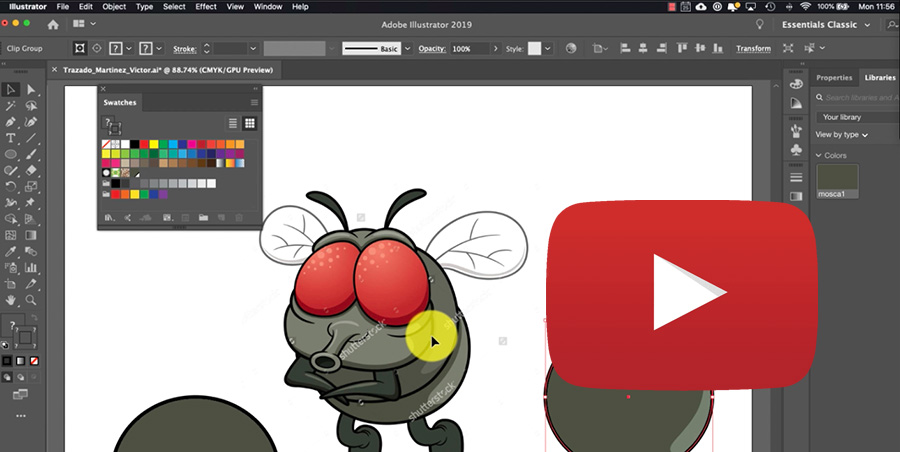The width and height of the screenshot is (900, 452).
Task: Switch to the Properties tab
Action: coord(834,78)
